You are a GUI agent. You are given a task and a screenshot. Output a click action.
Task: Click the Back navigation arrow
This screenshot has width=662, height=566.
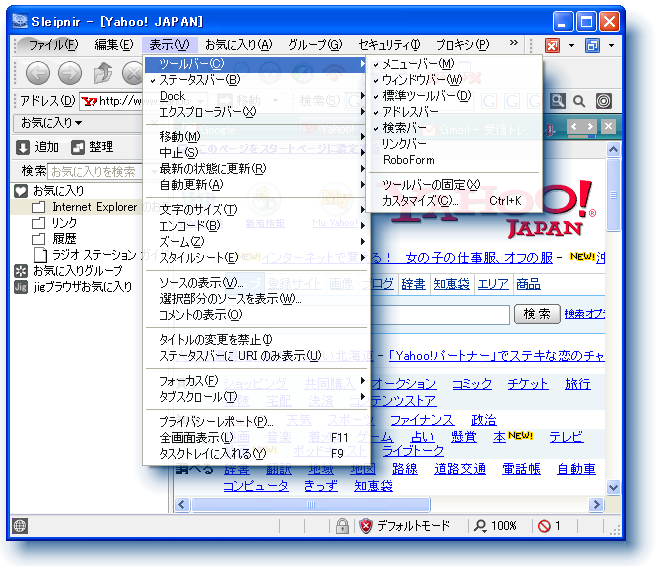pyautogui.click(x=38, y=73)
